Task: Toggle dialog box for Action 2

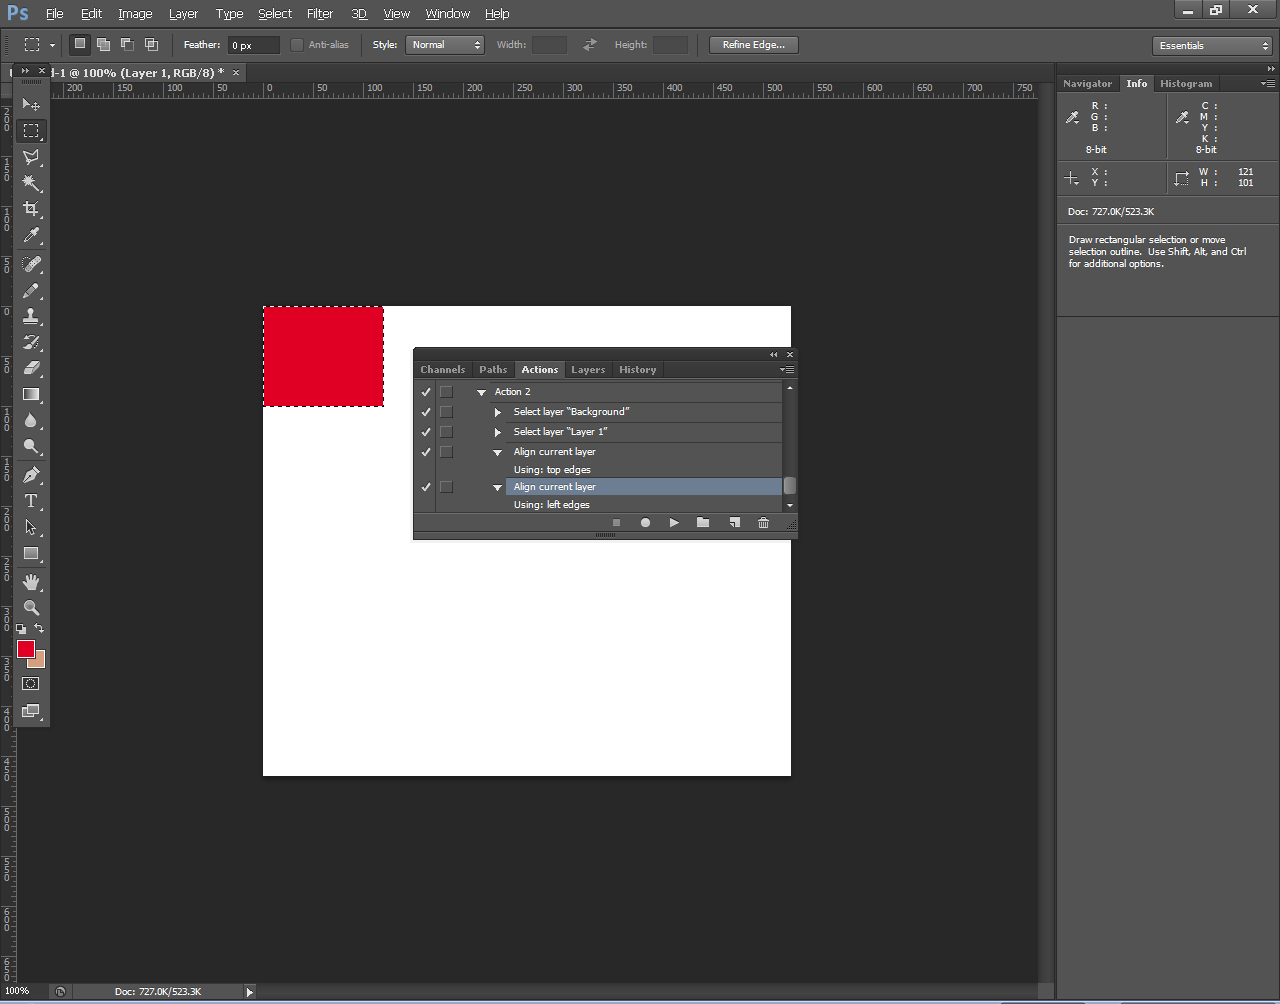Action: coord(446,392)
